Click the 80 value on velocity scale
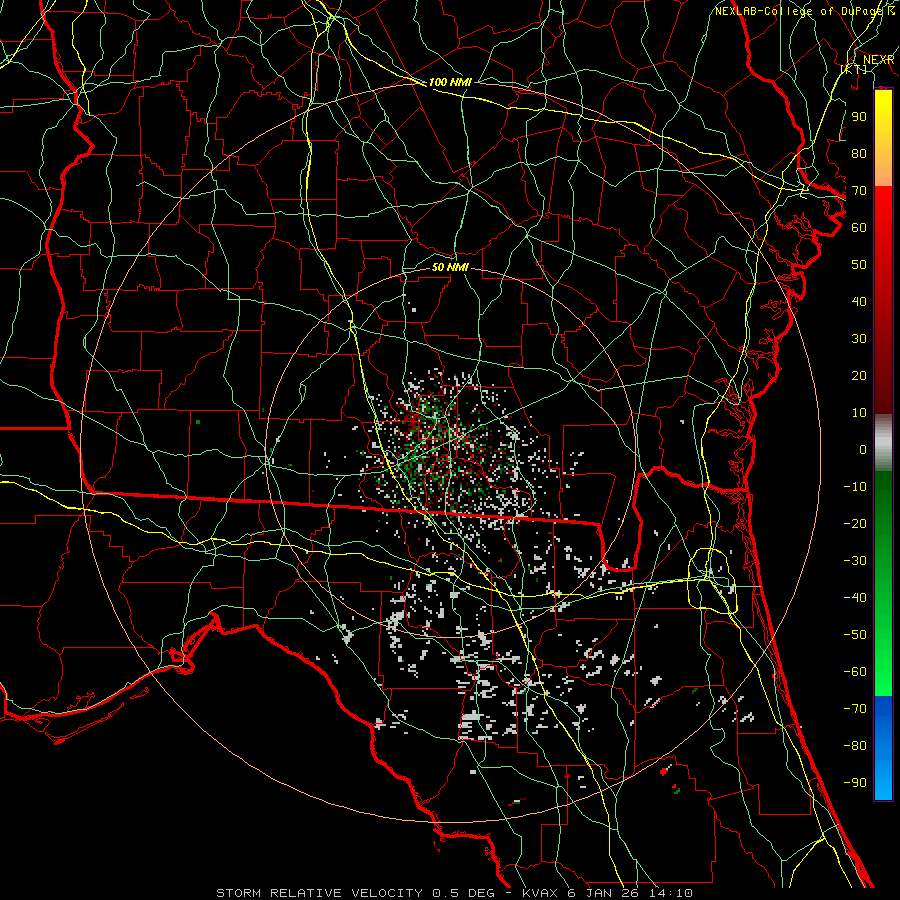This screenshot has height=900, width=900. tap(859, 153)
